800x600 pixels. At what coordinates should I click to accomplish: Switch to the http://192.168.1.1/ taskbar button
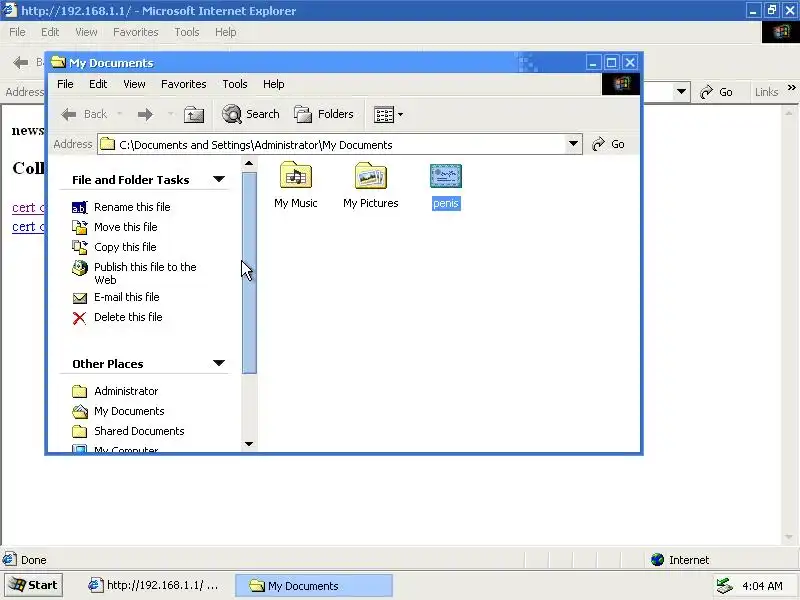click(154, 585)
